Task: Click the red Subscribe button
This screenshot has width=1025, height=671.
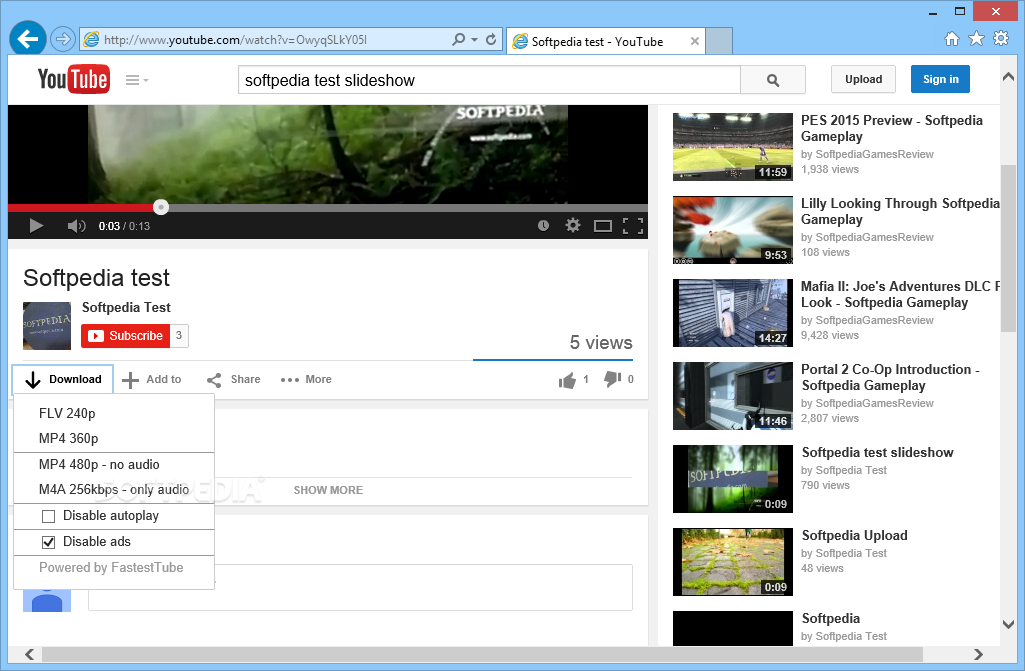Action: [126, 336]
